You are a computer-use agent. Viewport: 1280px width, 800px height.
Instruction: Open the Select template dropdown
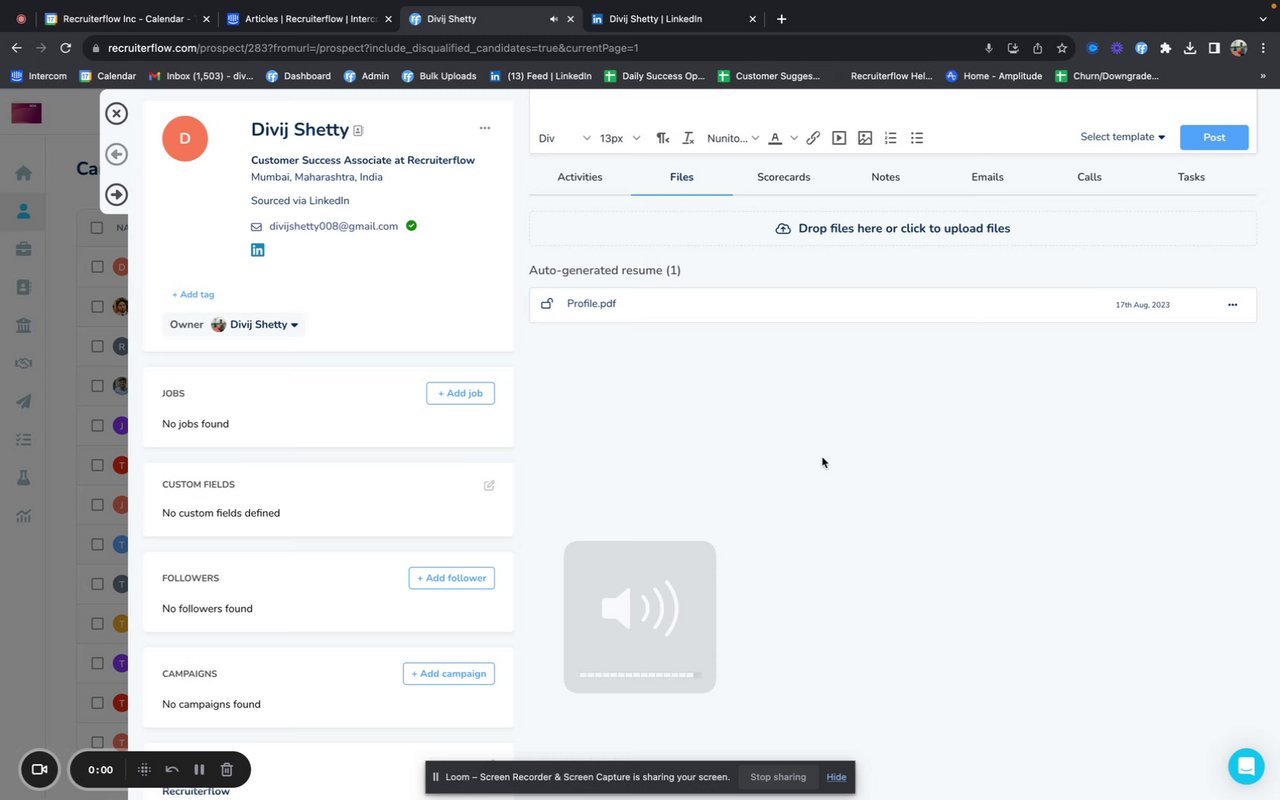(1123, 137)
